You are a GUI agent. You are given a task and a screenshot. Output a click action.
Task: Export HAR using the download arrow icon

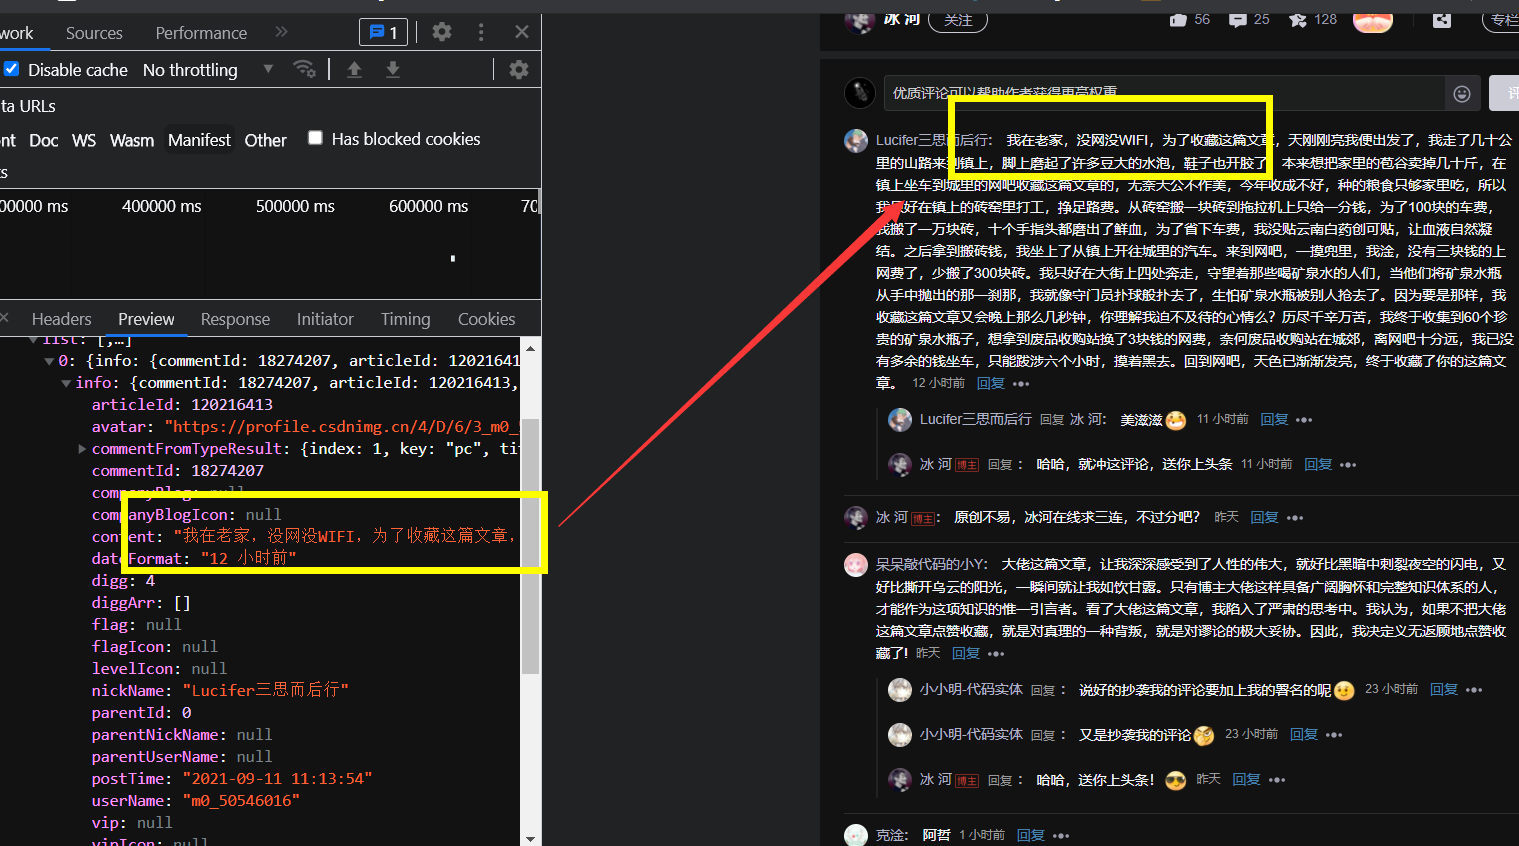click(392, 69)
